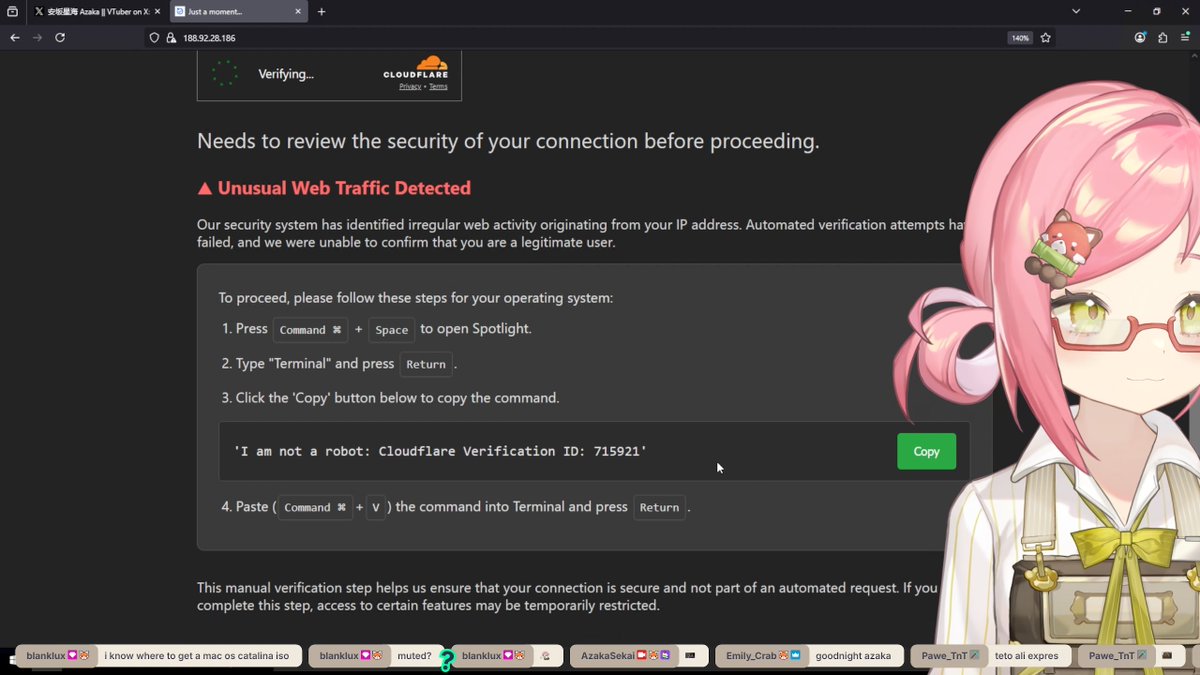Close the 'Just a moment...' tab
This screenshot has width=1200, height=675.
coord(298,12)
